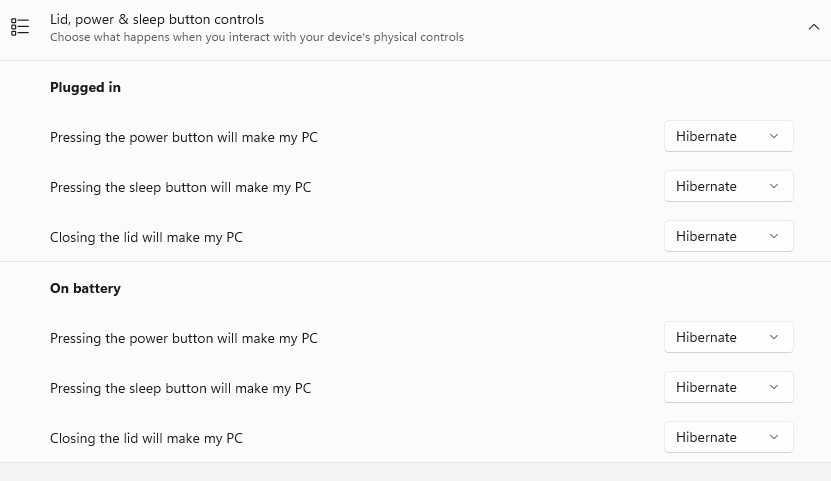
Task: Click the 'On battery' section heading
Action: coord(85,288)
